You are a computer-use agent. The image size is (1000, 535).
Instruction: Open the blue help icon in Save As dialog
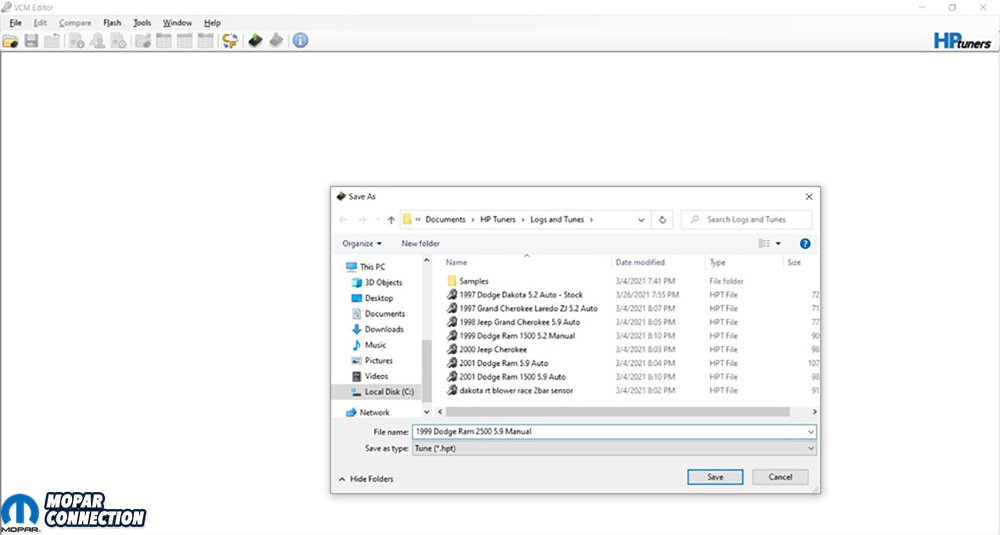805,243
